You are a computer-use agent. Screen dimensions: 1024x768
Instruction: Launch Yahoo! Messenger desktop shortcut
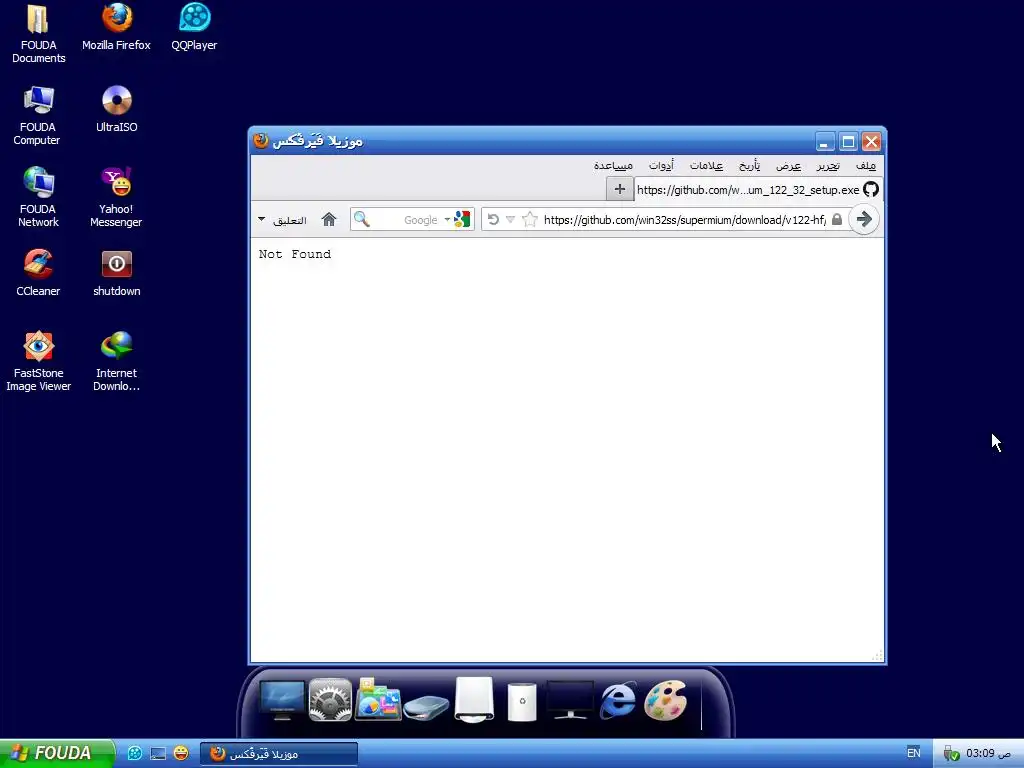[116, 197]
